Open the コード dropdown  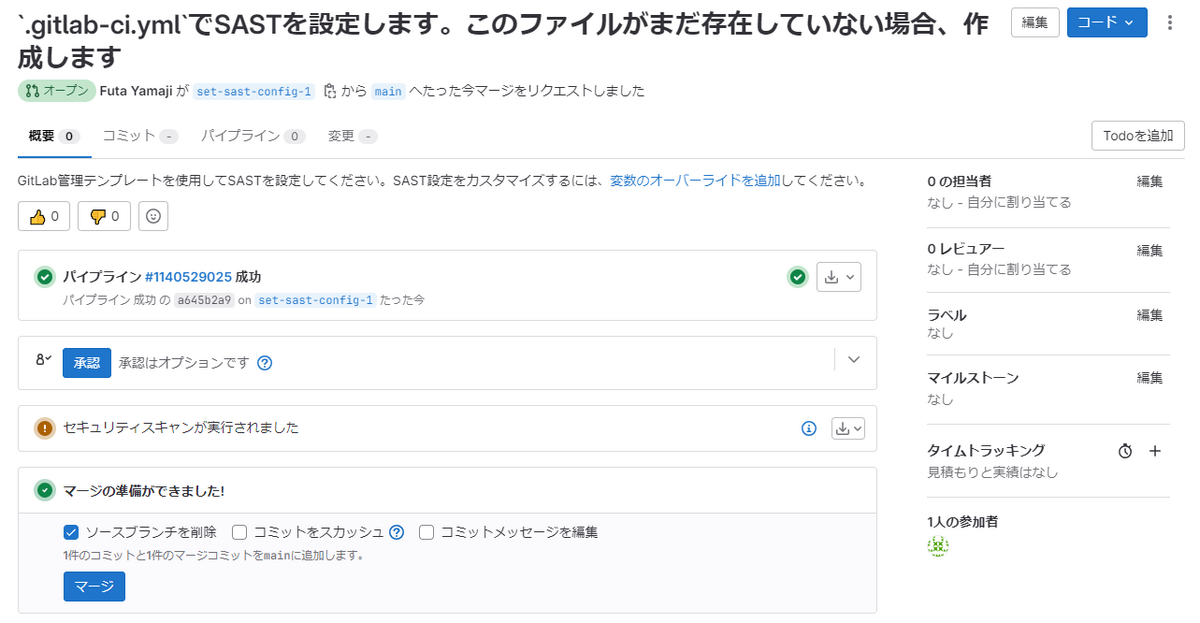pyautogui.click(x=1106, y=22)
